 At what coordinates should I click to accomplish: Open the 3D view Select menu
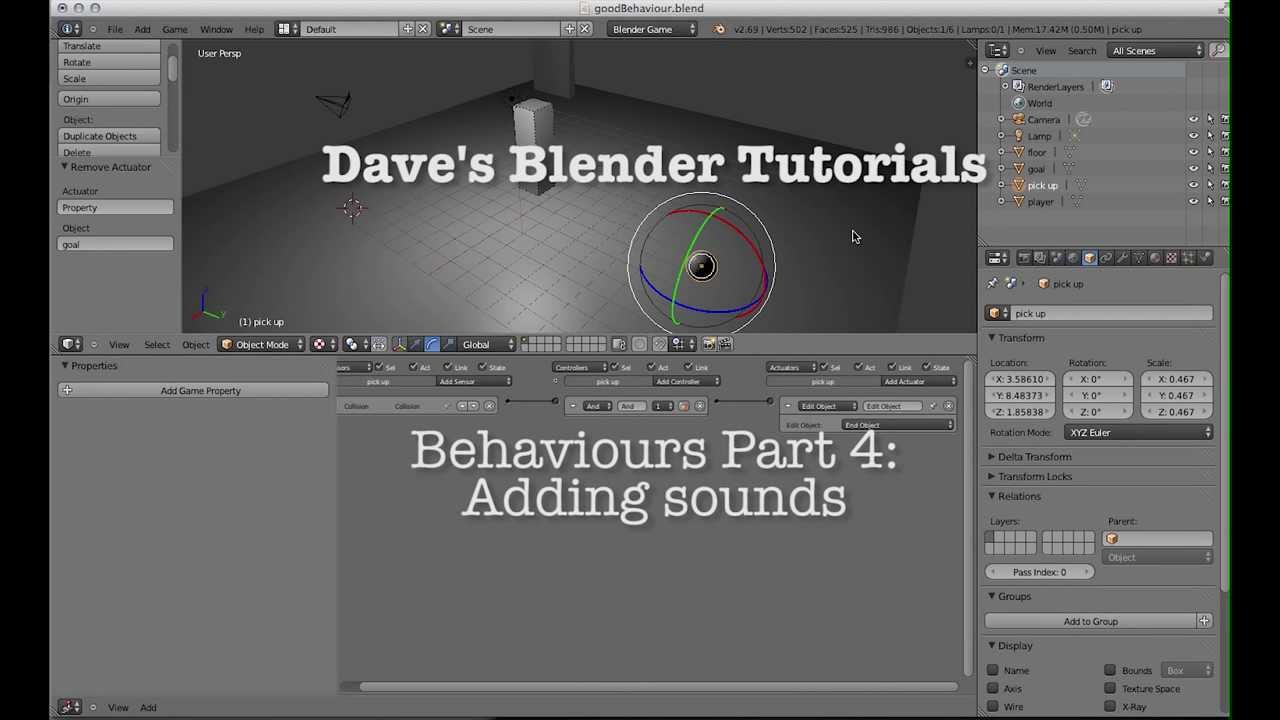point(157,344)
